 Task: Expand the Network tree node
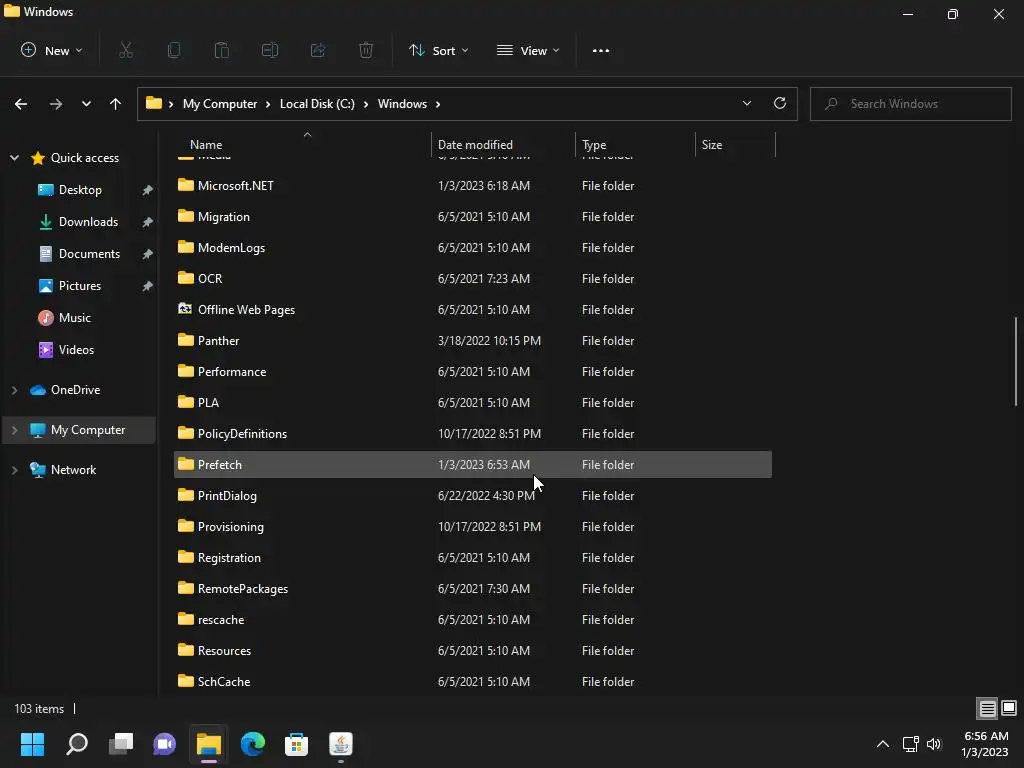pyautogui.click(x=14, y=470)
